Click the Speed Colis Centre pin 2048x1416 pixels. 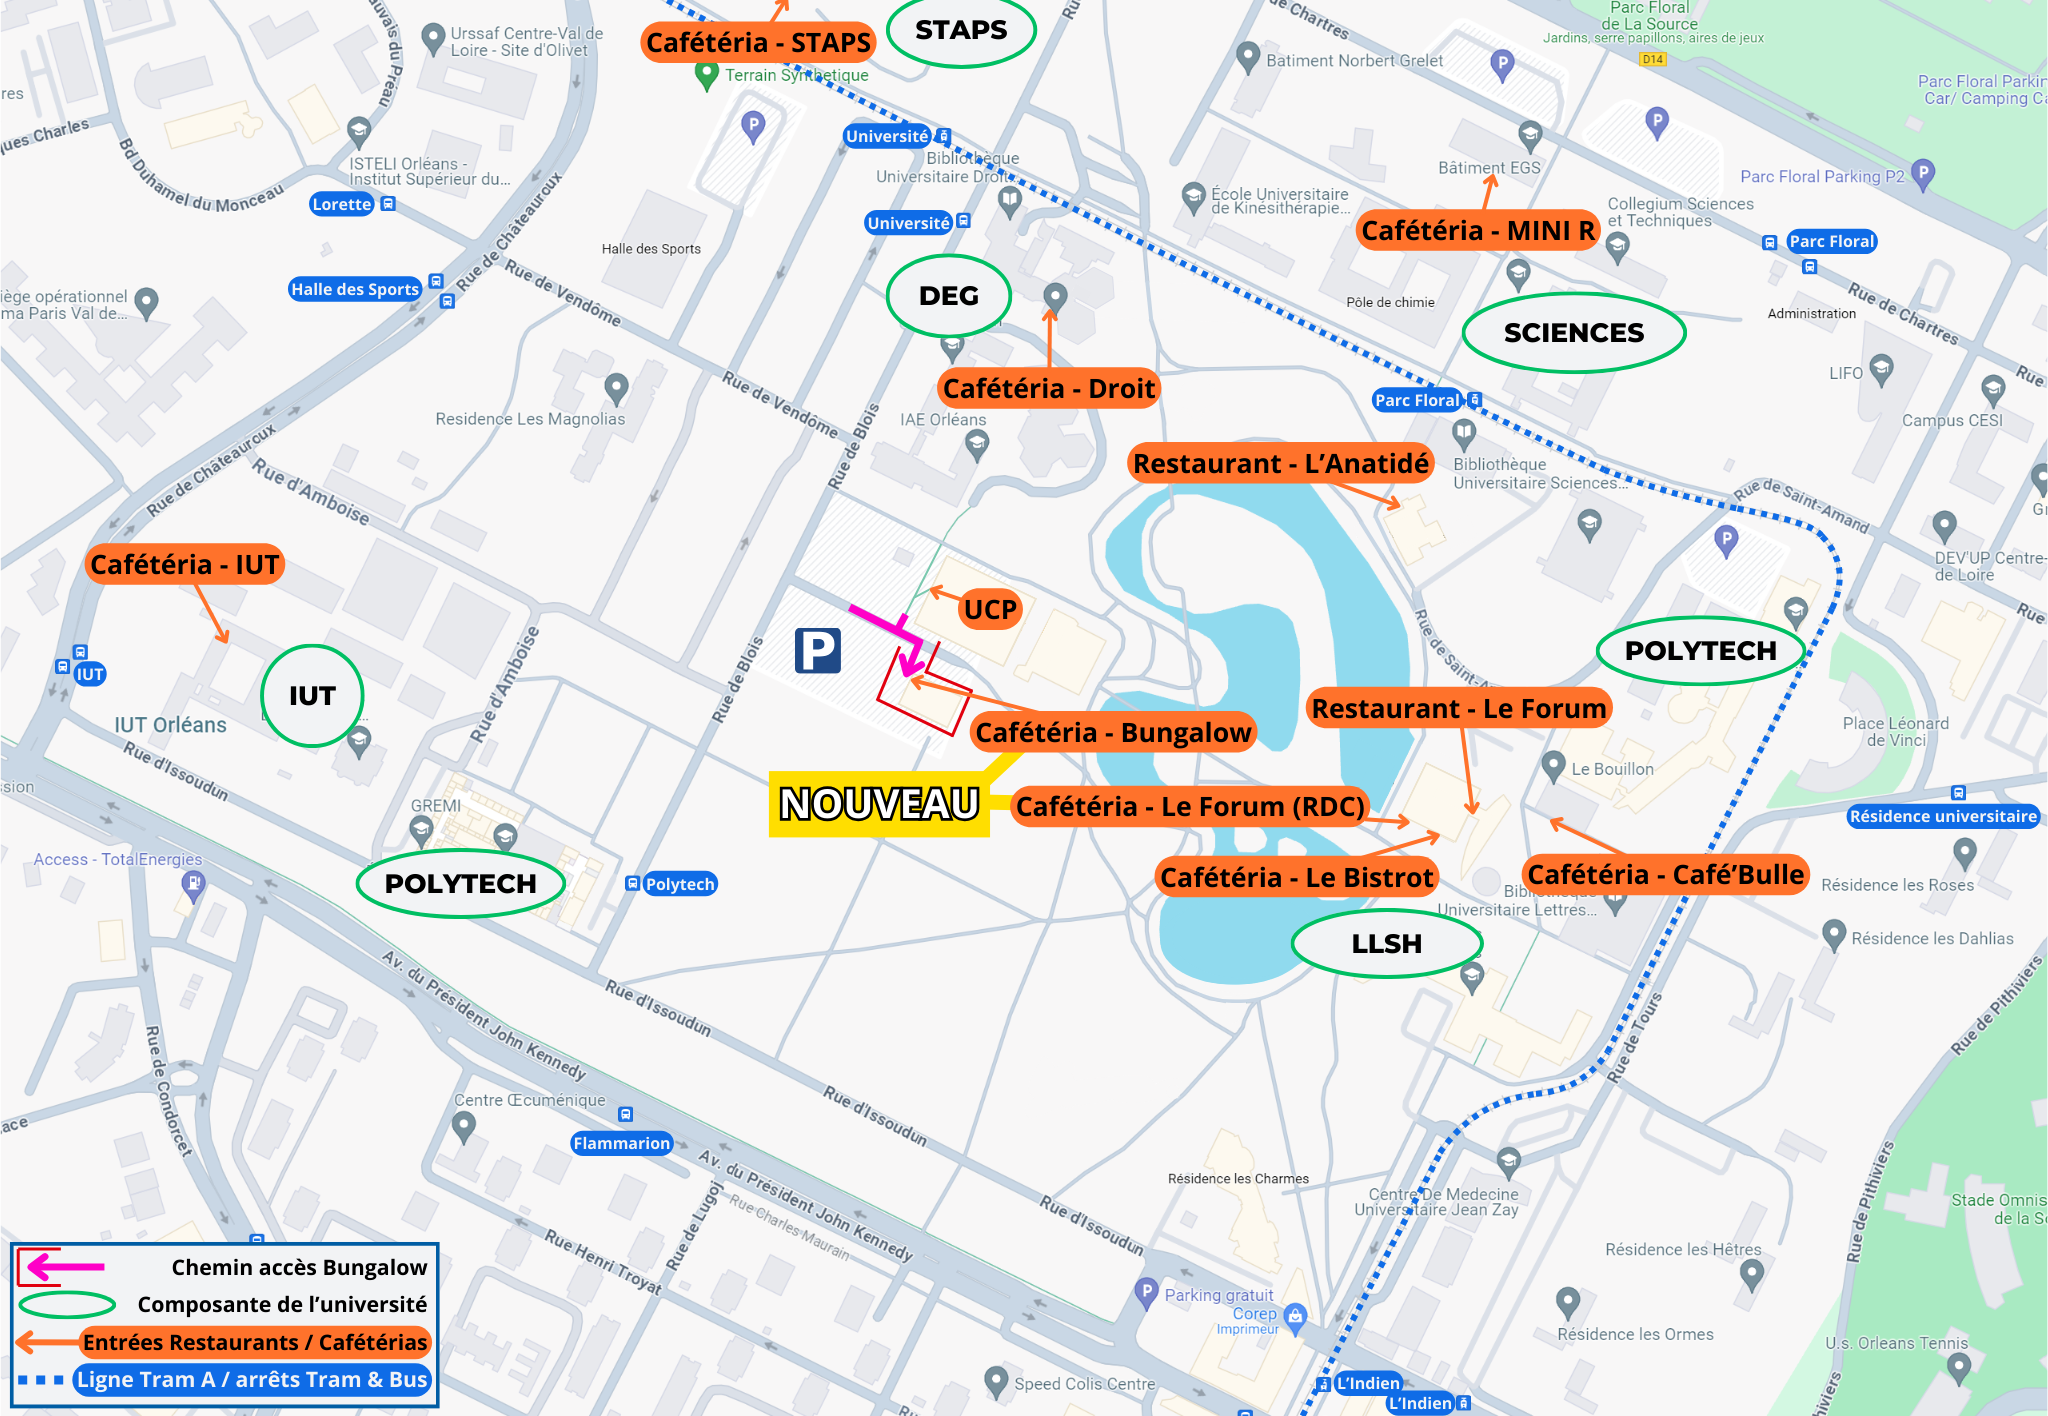996,1381
